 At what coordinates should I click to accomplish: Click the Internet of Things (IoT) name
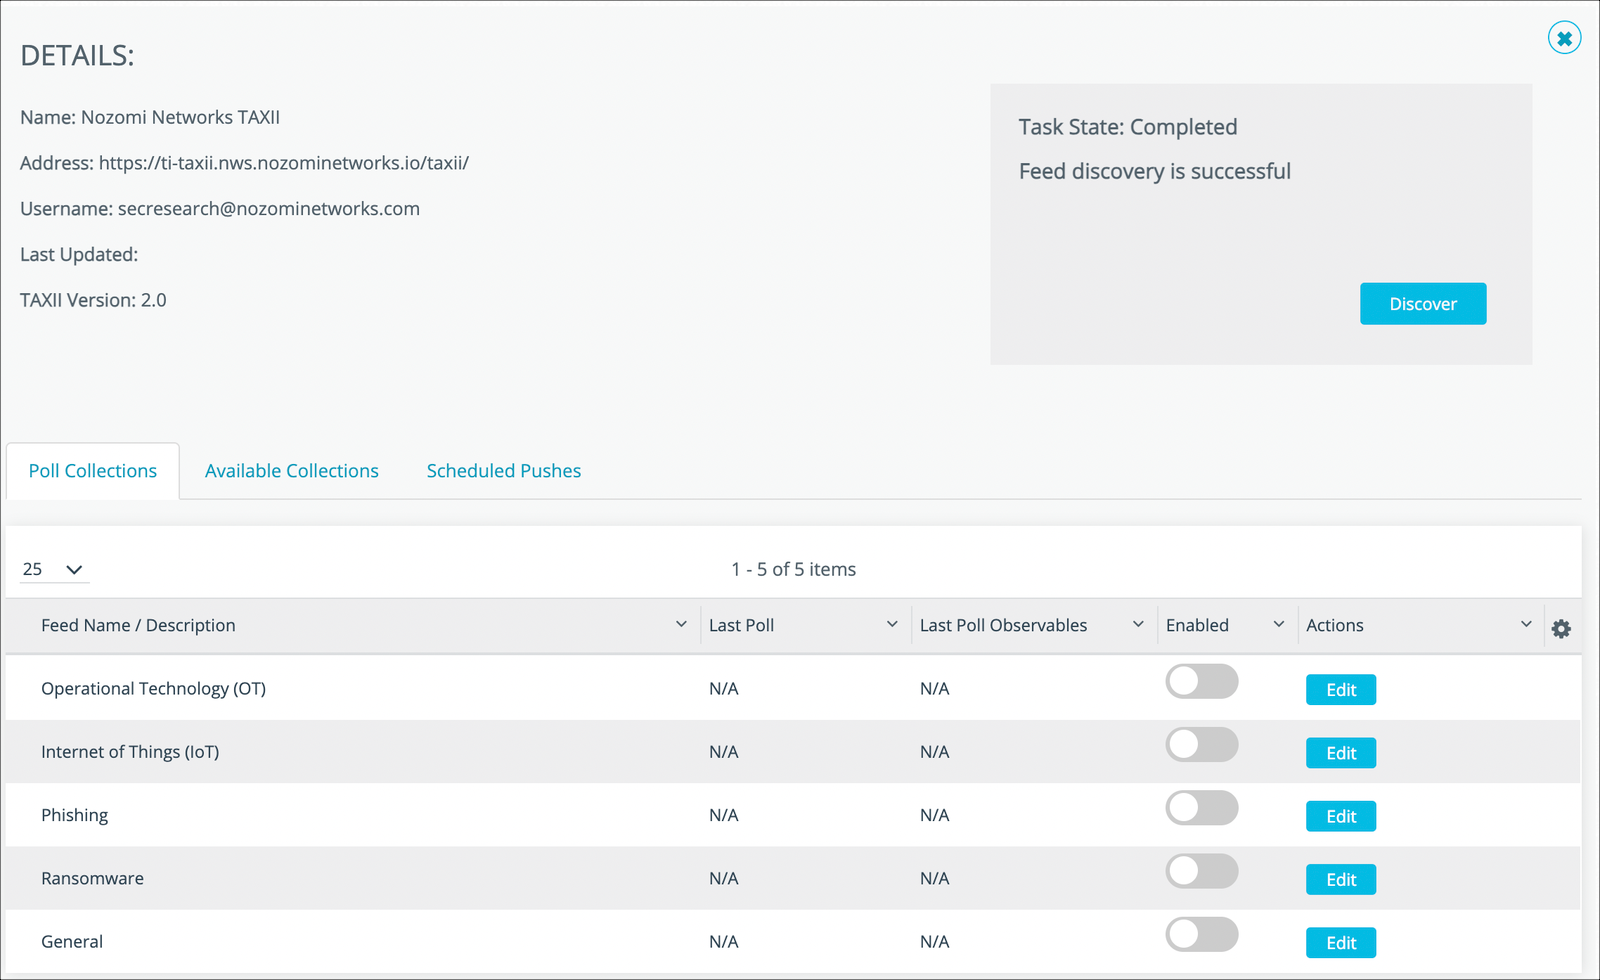(x=130, y=752)
